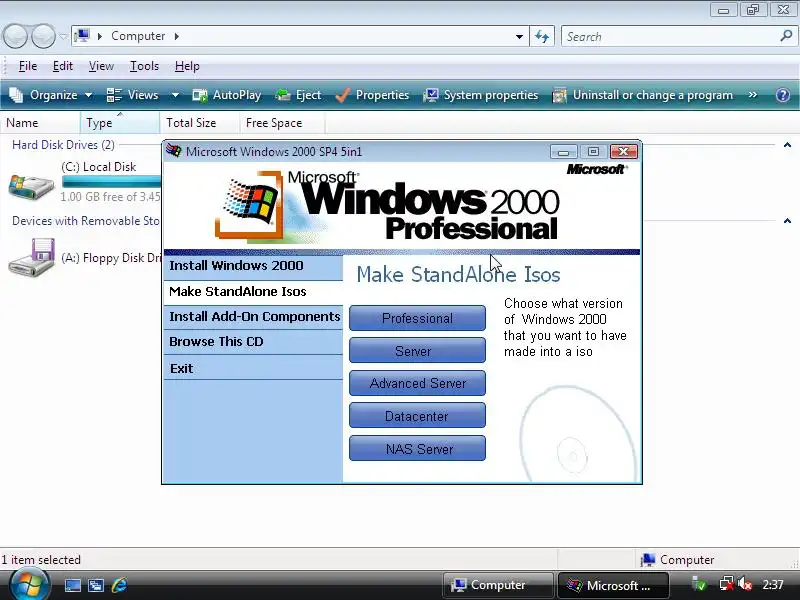This screenshot has height=600, width=800.
Task: Open the View menu
Action: (101, 66)
